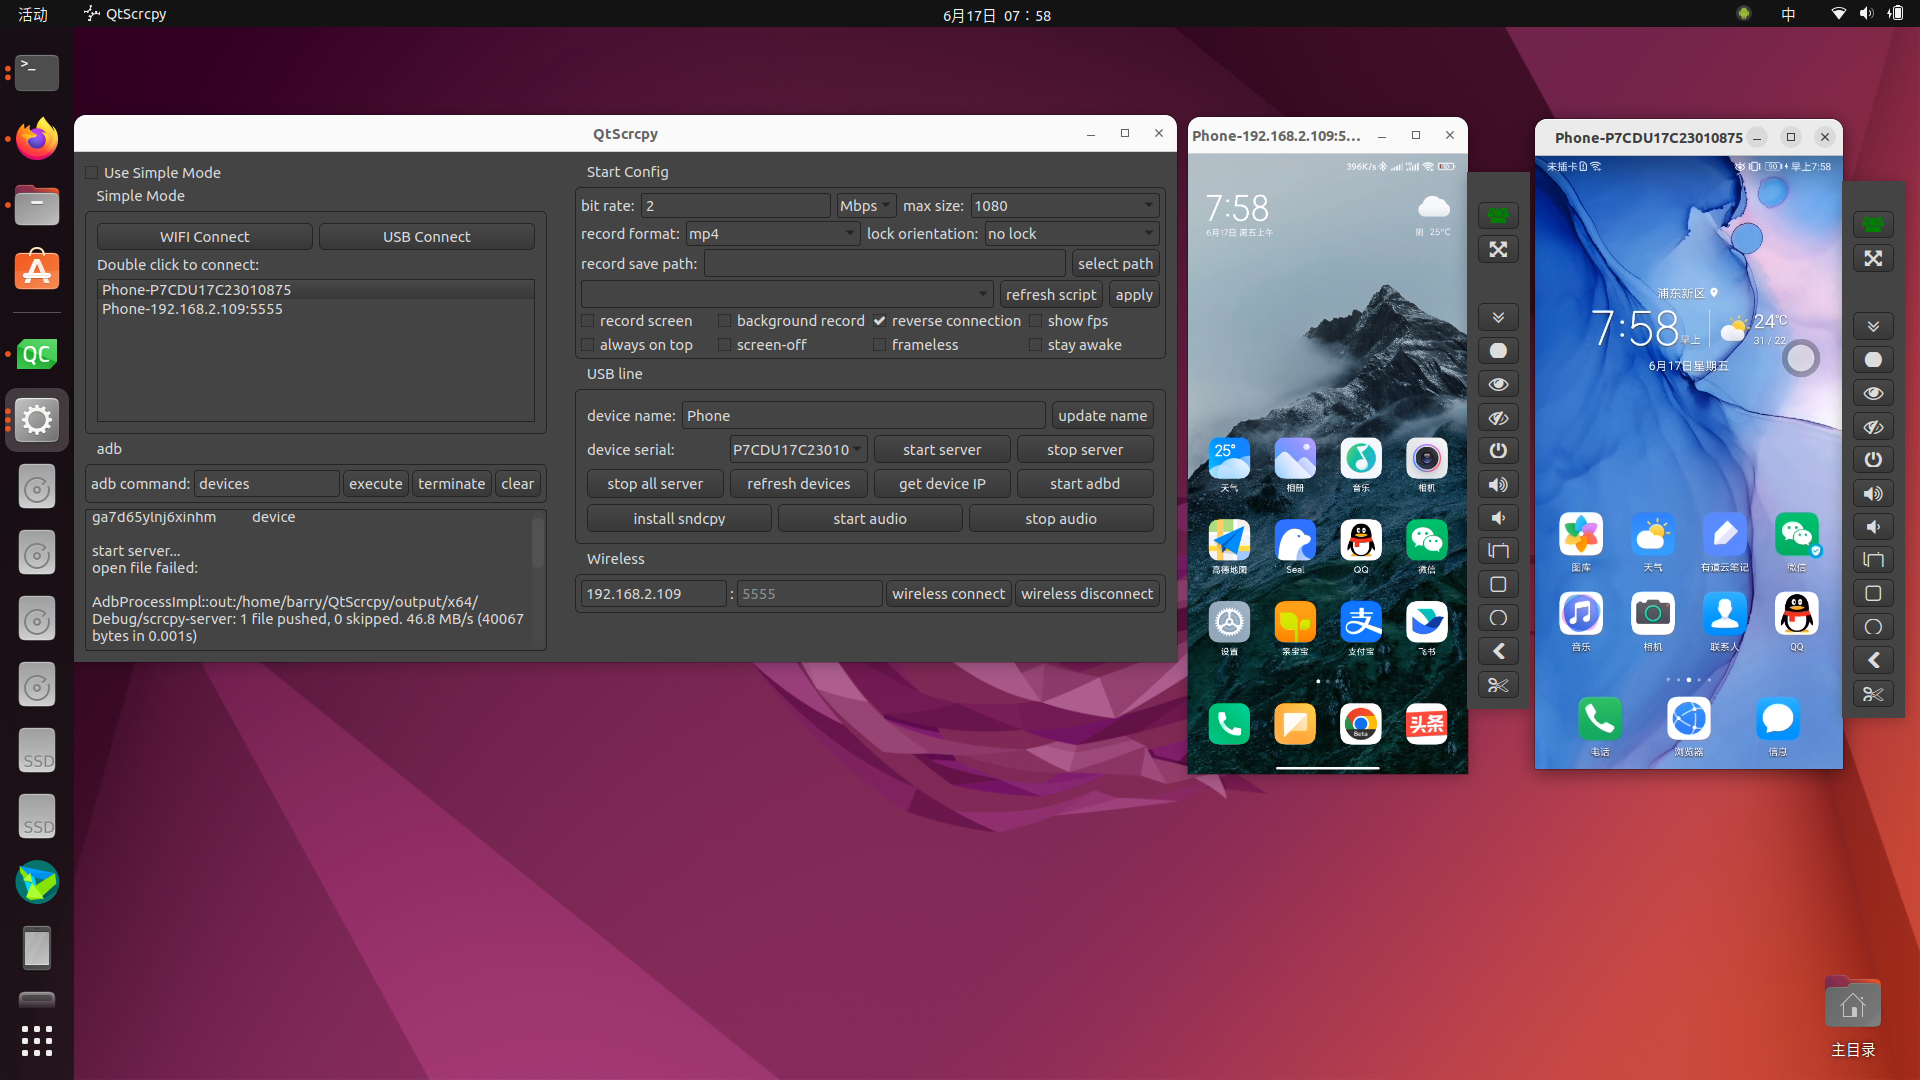Click the volume down icon in sidebar

(1498, 518)
